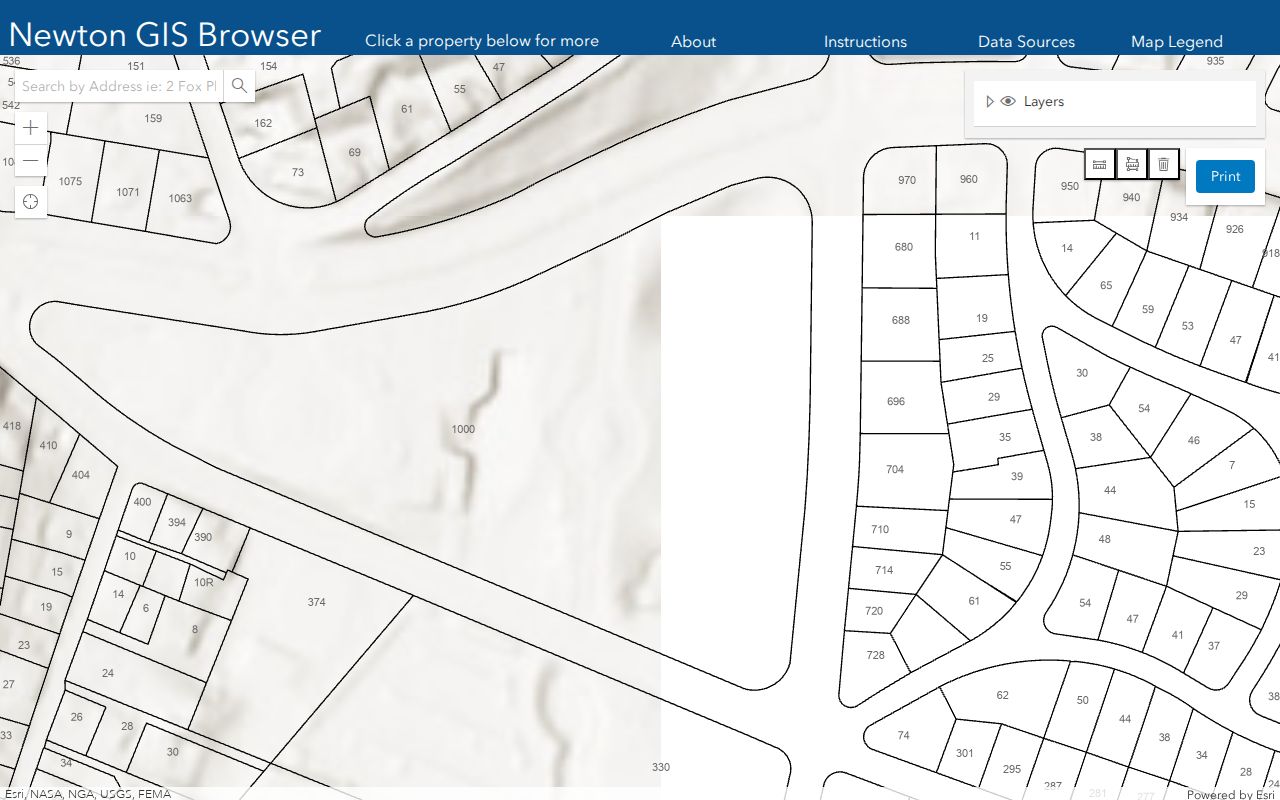Viewport: 1280px width, 800px height.
Task: Click the Newton GIS Browser title
Action: [x=165, y=35]
